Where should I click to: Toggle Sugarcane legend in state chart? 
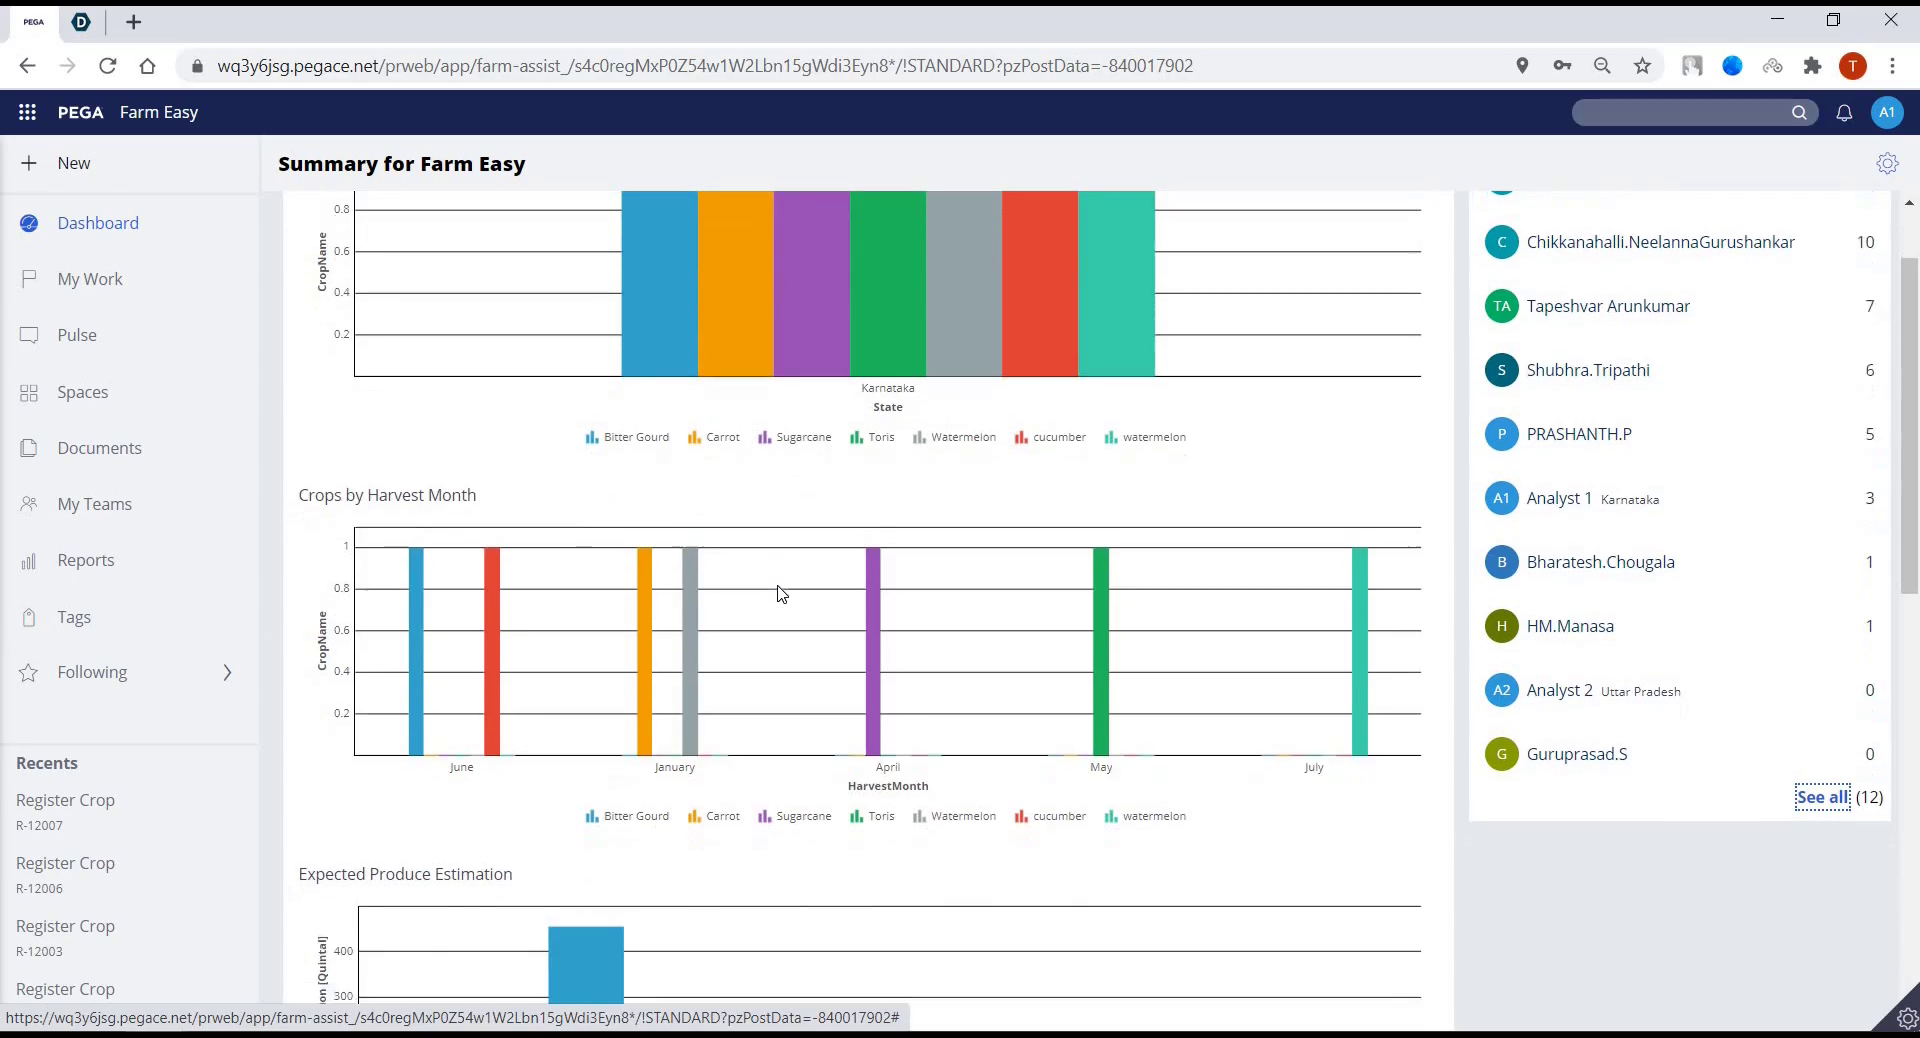point(795,437)
